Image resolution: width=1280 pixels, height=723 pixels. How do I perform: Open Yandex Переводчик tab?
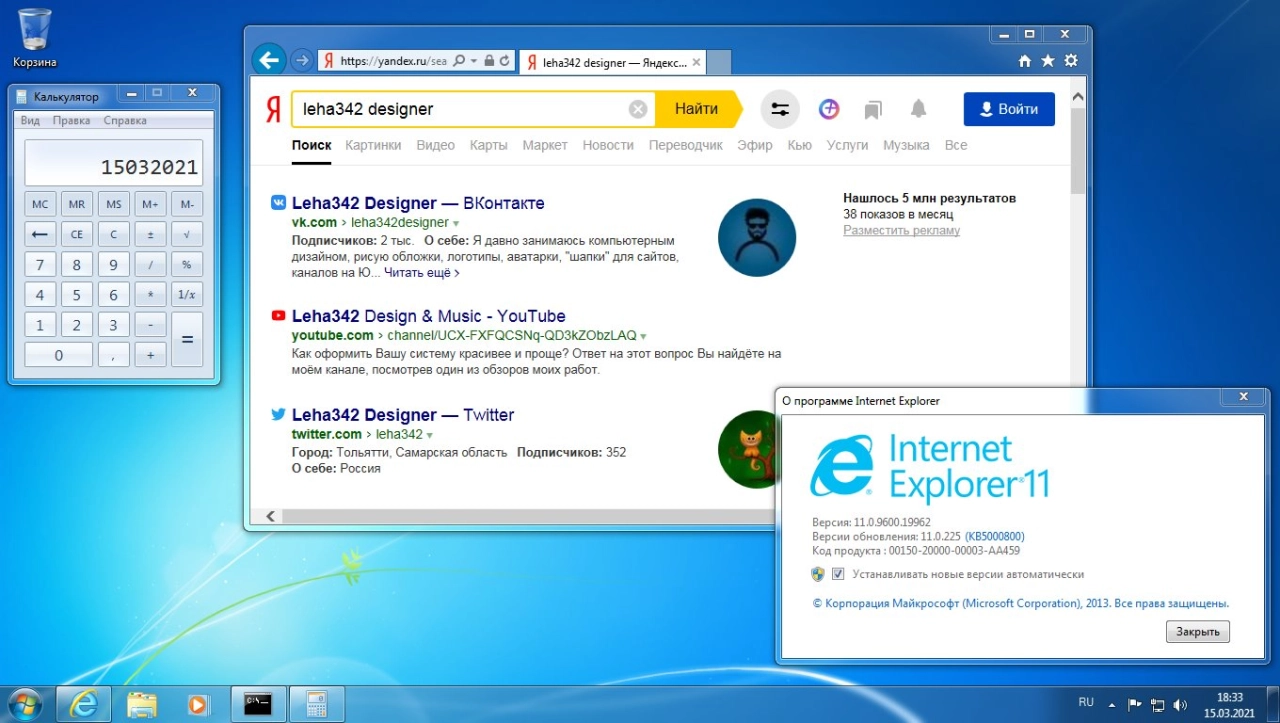(685, 145)
